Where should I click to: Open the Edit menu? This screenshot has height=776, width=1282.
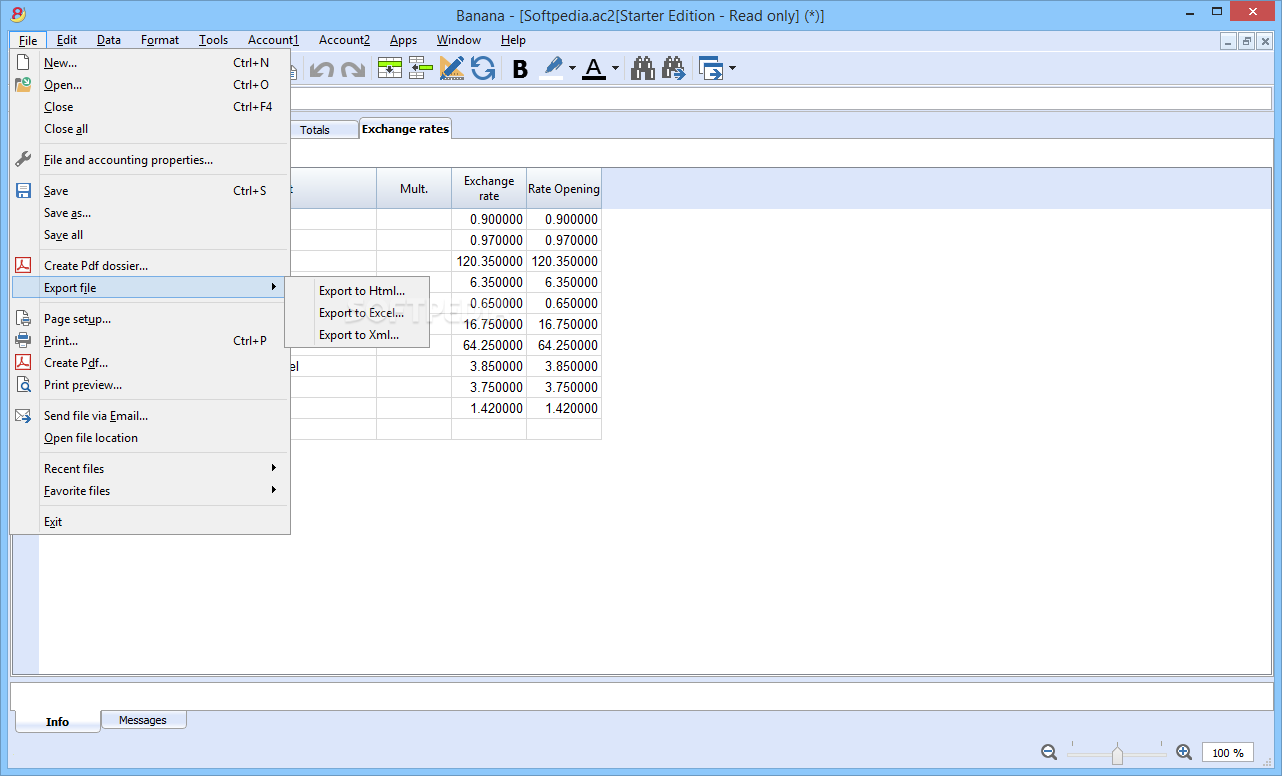click(x=67, y=40)
